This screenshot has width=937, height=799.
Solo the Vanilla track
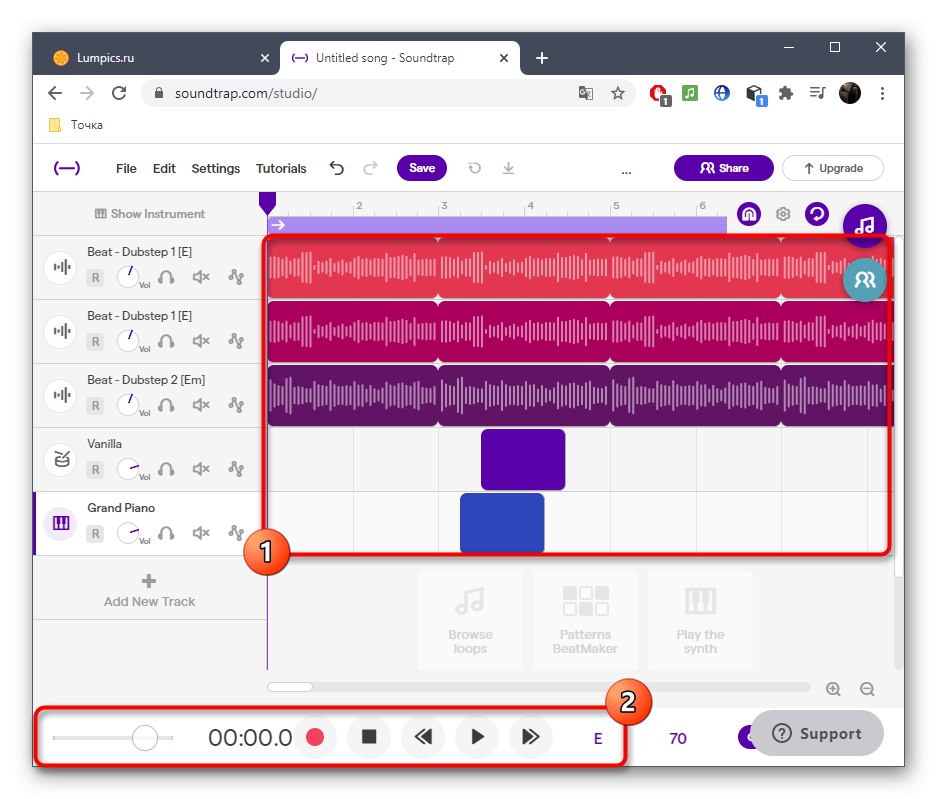click(x=166, y=469)
